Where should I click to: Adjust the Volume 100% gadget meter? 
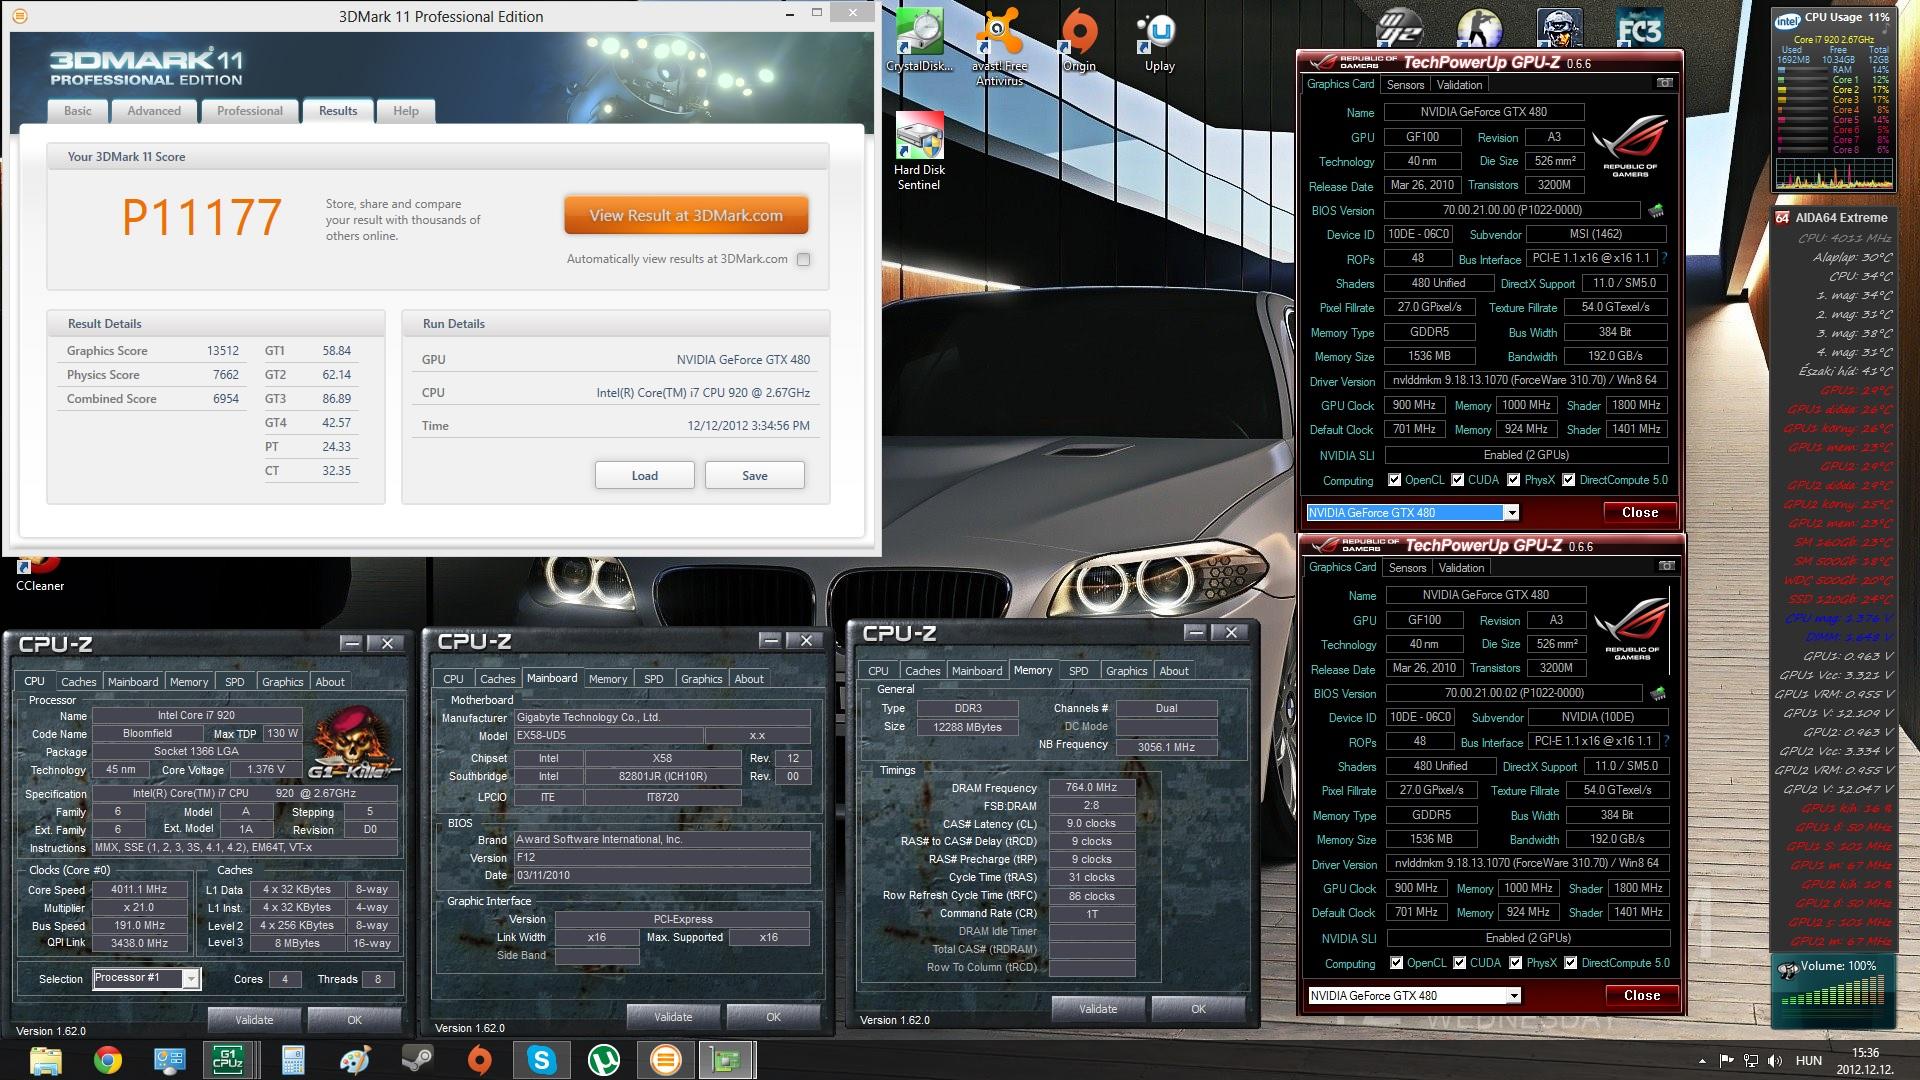tap(1833, 996)
